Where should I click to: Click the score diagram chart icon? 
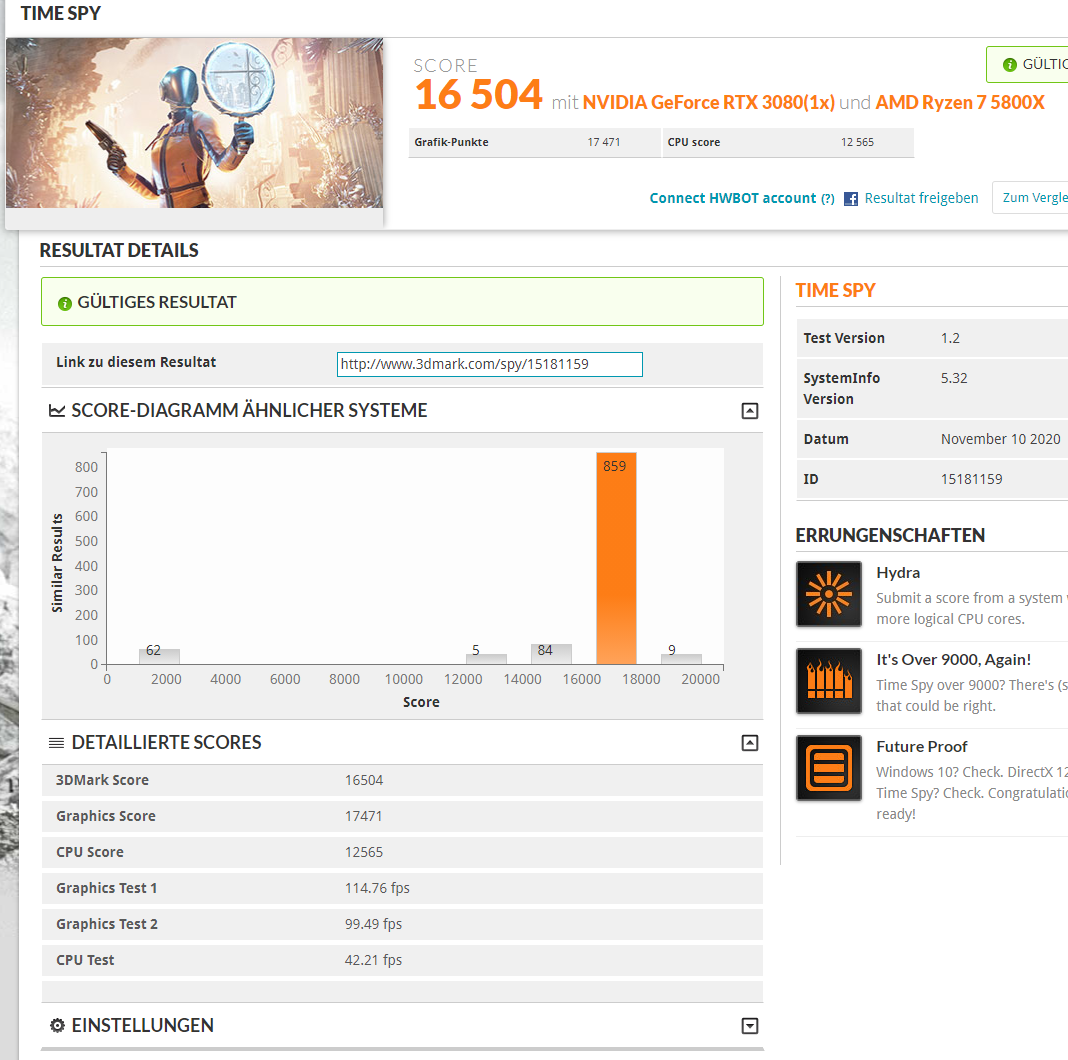click(x=55, y=410)
